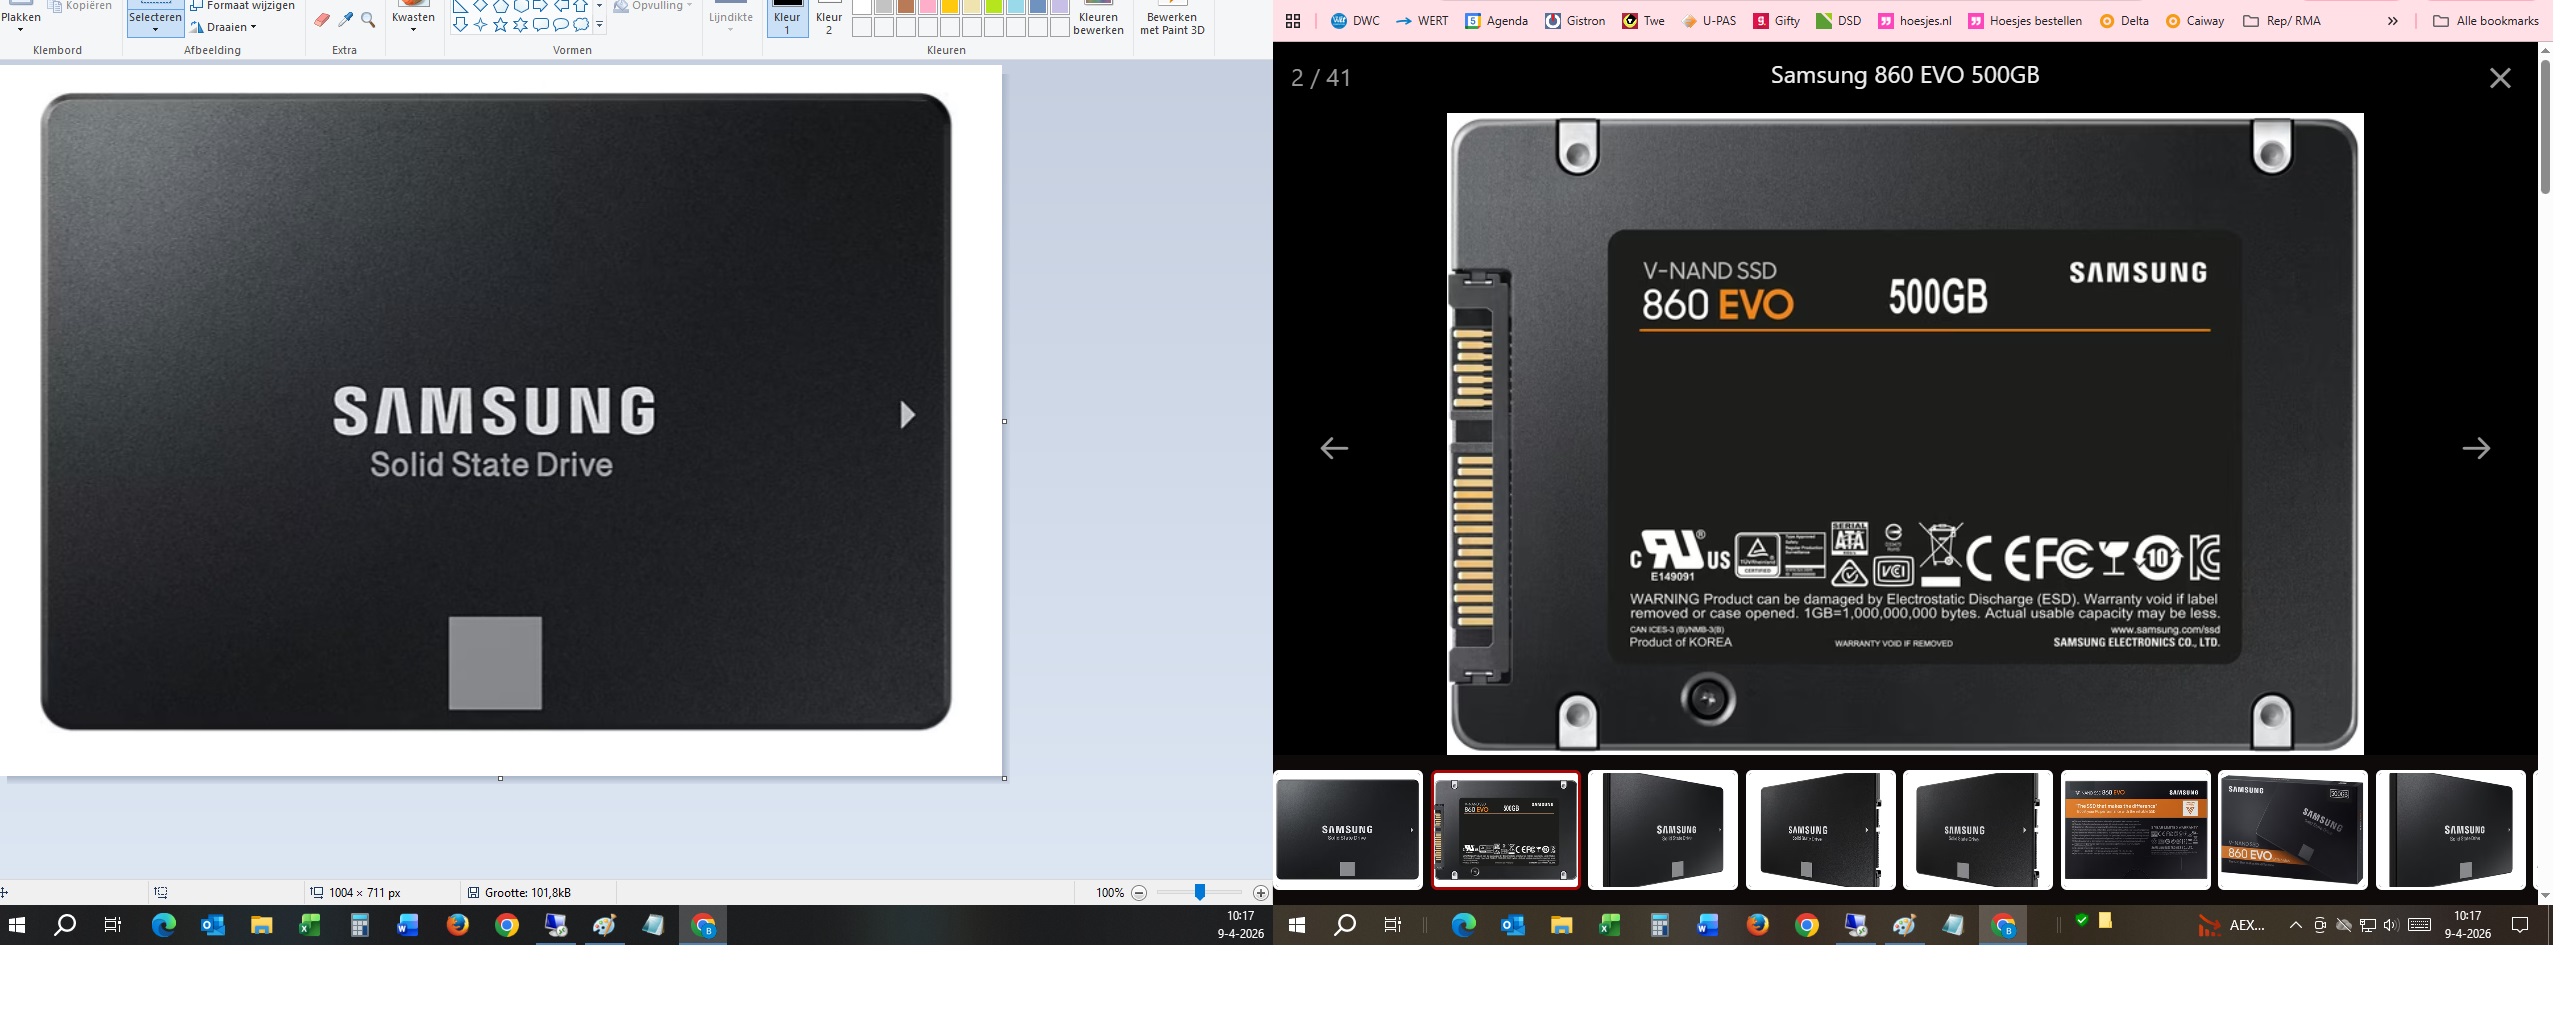Activate Kleur 2 background color
Screen dimensions: 2560x1024
[x=829, y=17]
